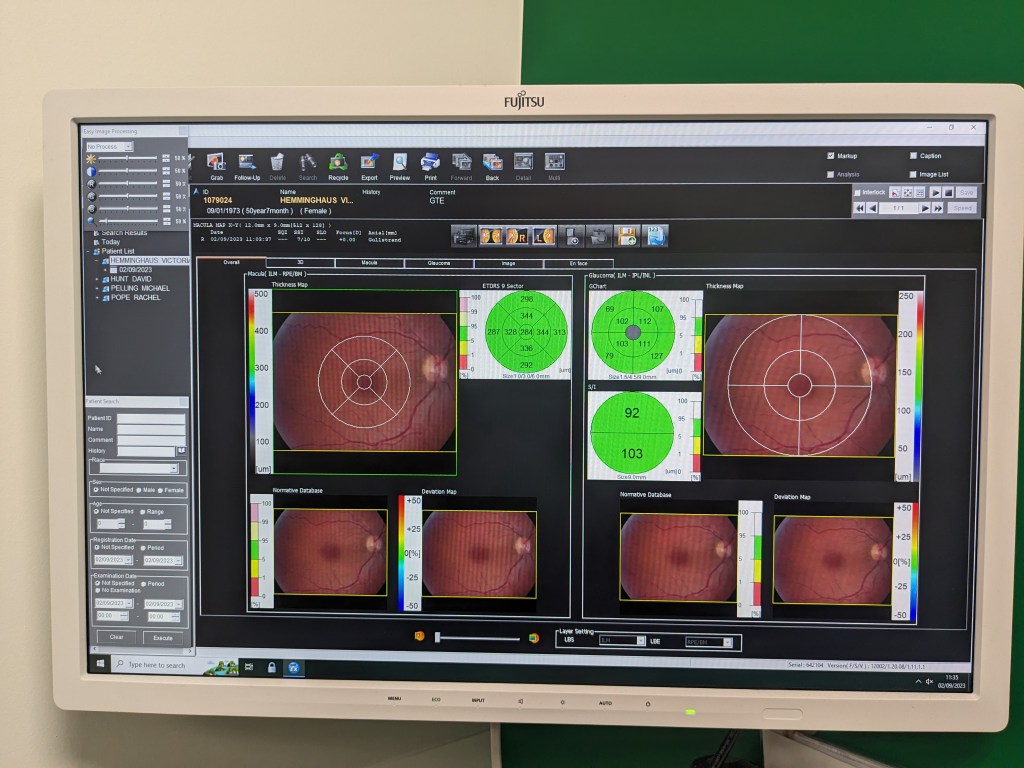
Task: Collapse the HEMMINGHAUS VICTORIA tree node
Action: (98, 260)
